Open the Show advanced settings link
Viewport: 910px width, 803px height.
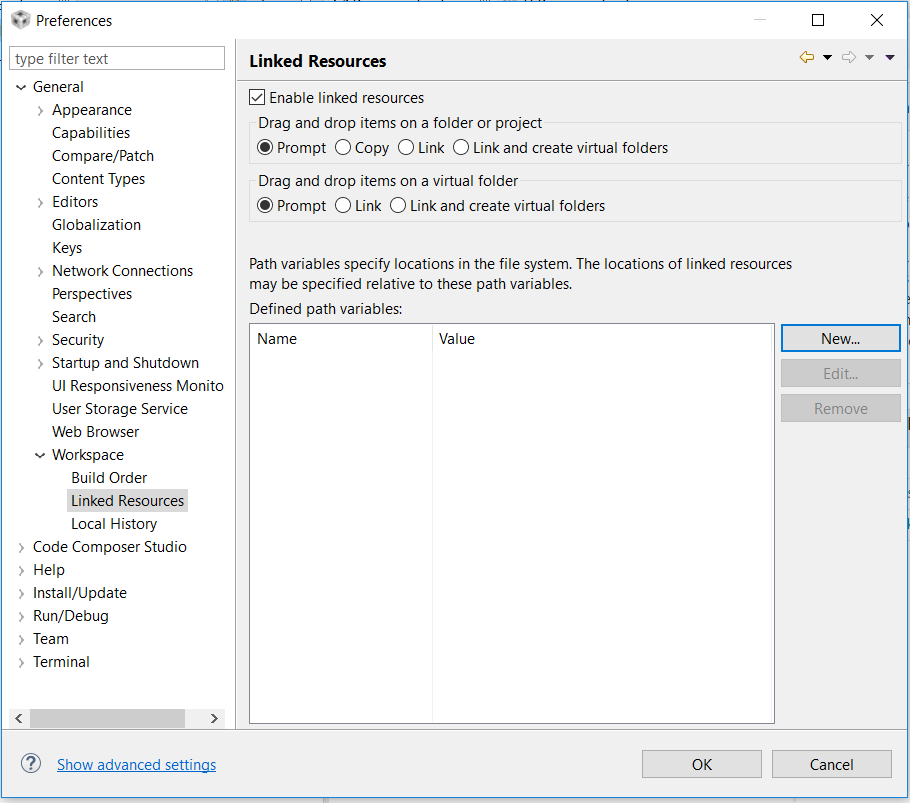pyautogui.click(x=136, y=764)
